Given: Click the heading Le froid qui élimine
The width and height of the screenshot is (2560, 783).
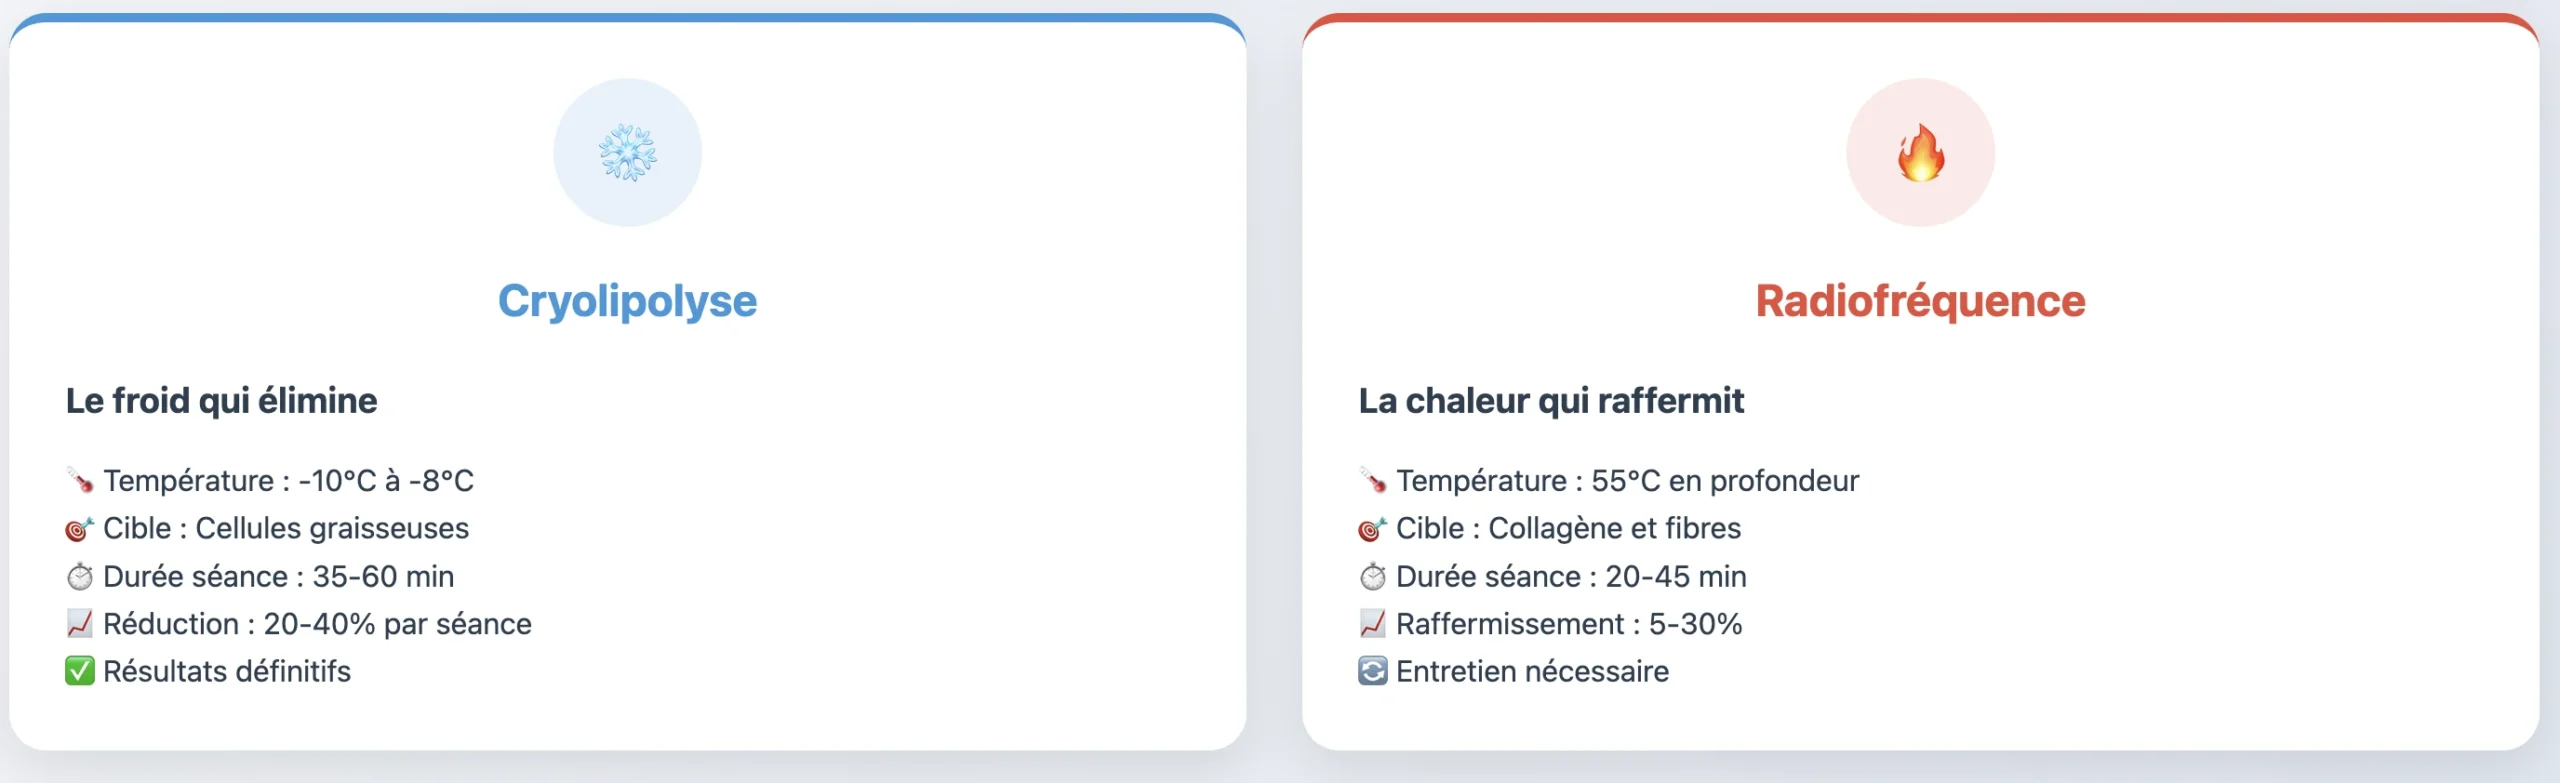Looking at the screenshot, I should point(221,401).
